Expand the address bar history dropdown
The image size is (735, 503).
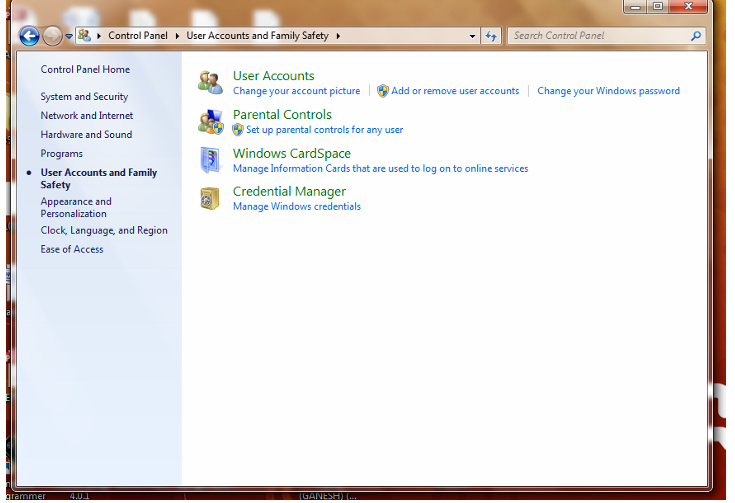pos(472,36)
